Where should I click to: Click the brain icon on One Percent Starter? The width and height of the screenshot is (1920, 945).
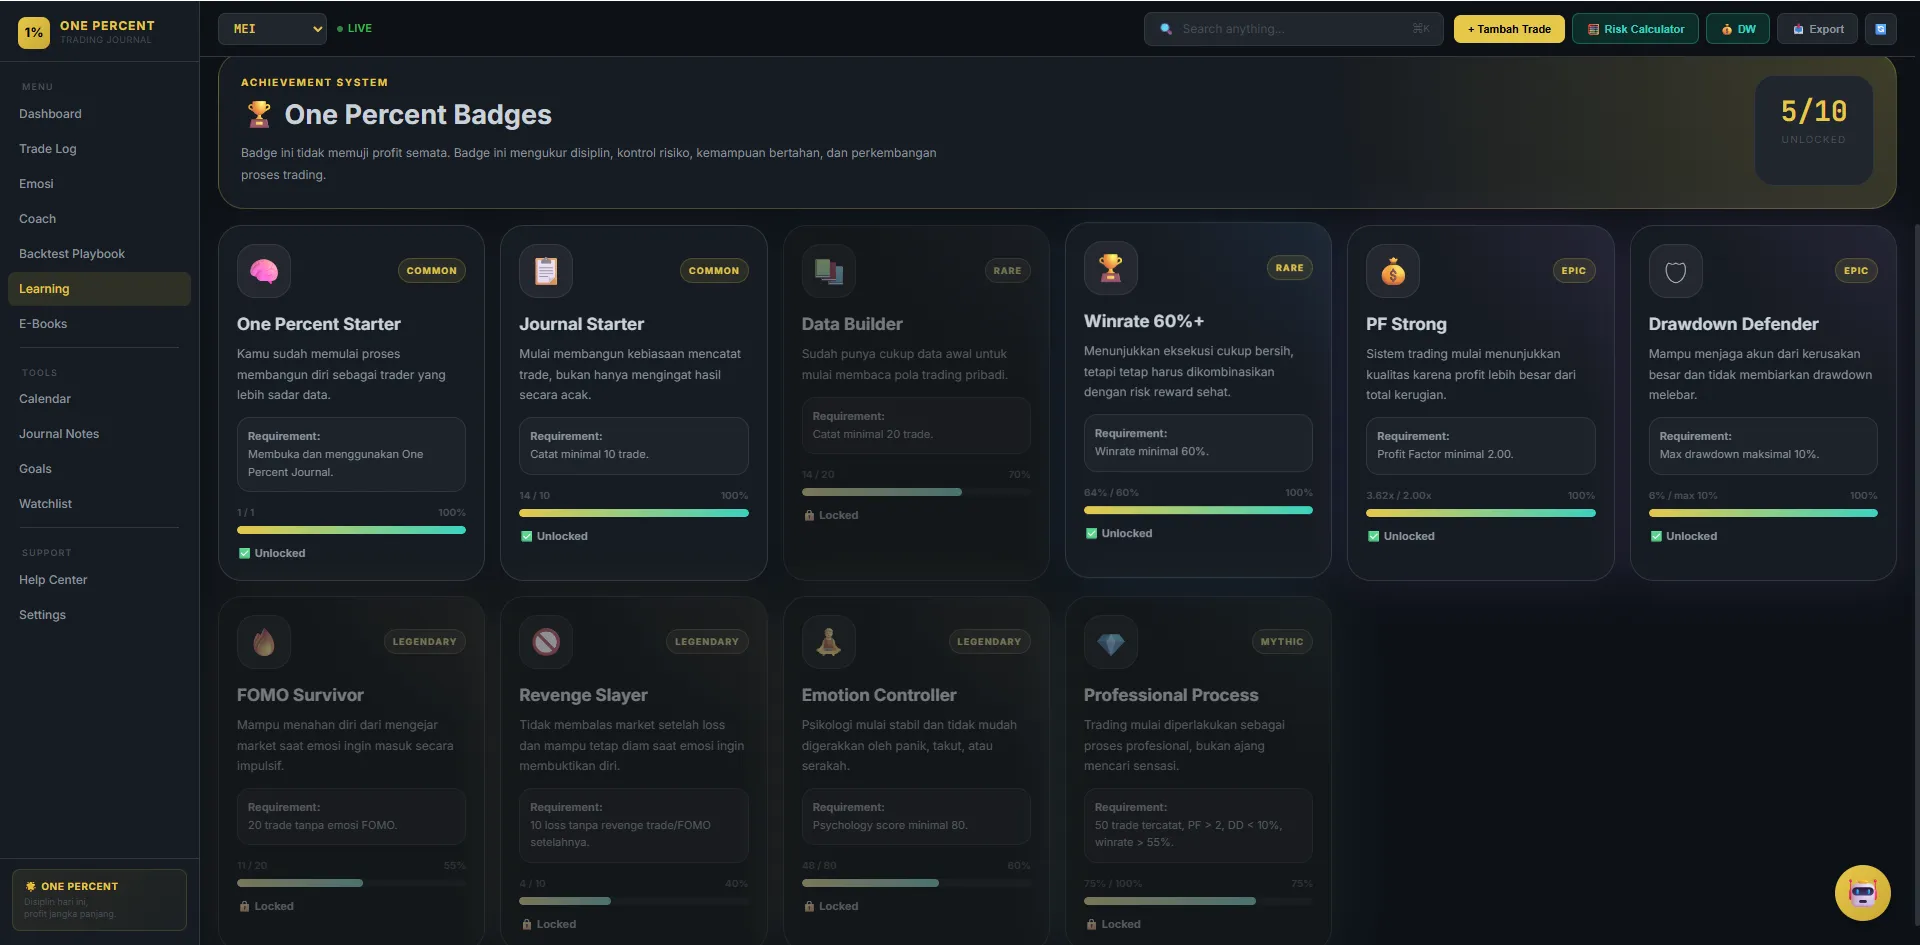264,271
